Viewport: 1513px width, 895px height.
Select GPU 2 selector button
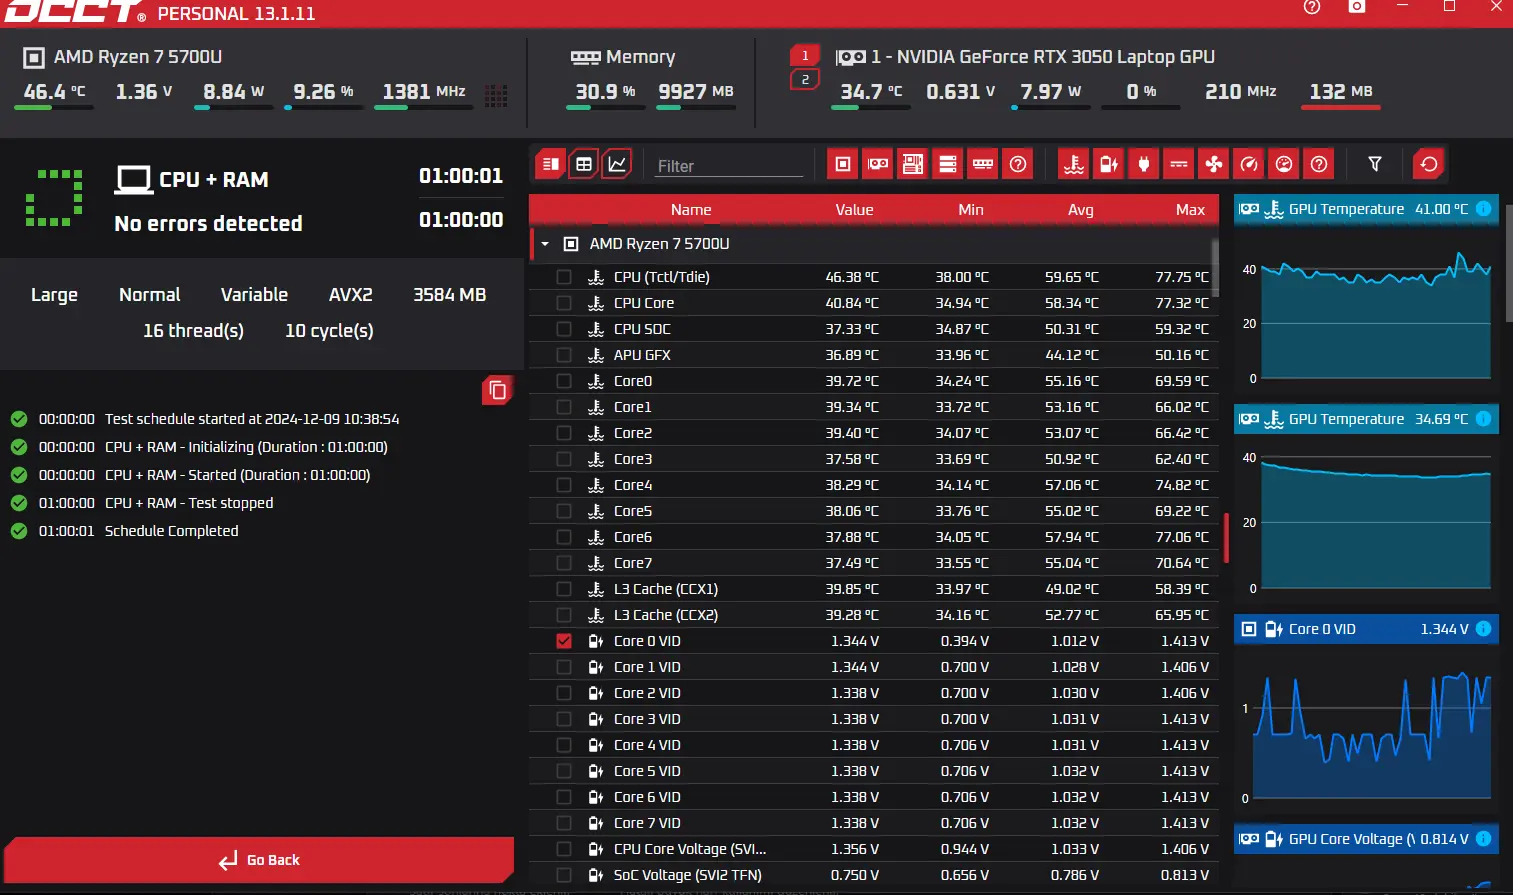(x=805, y=79)
